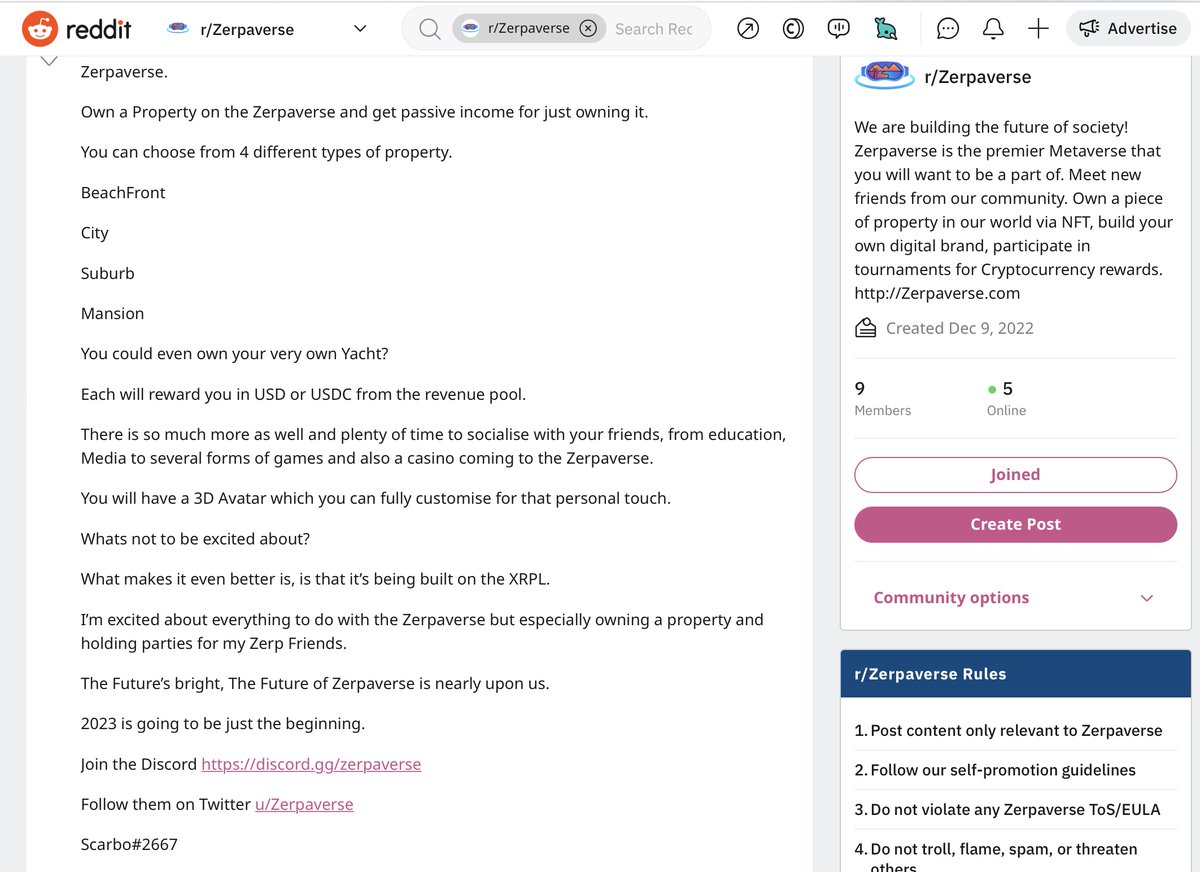
Task: Click the downvote arrow on the post
Action: click(48, 62)
